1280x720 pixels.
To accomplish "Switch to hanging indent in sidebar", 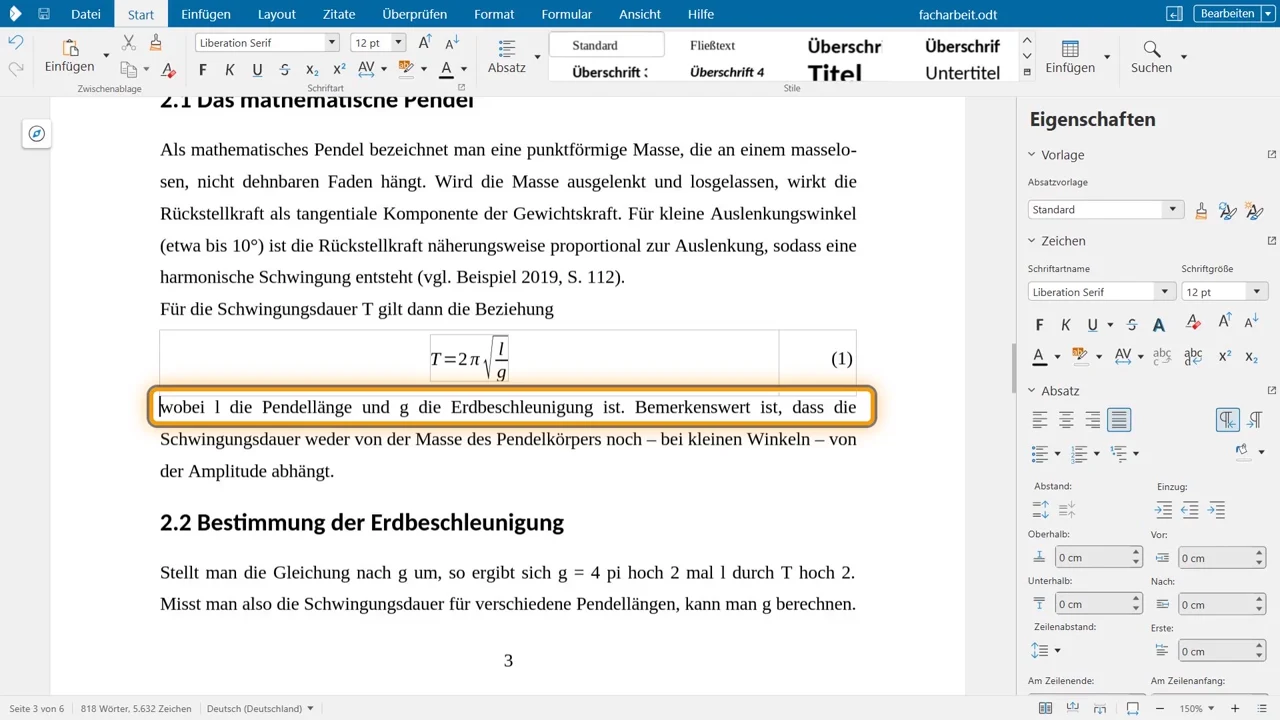I will pos(1217,510).
